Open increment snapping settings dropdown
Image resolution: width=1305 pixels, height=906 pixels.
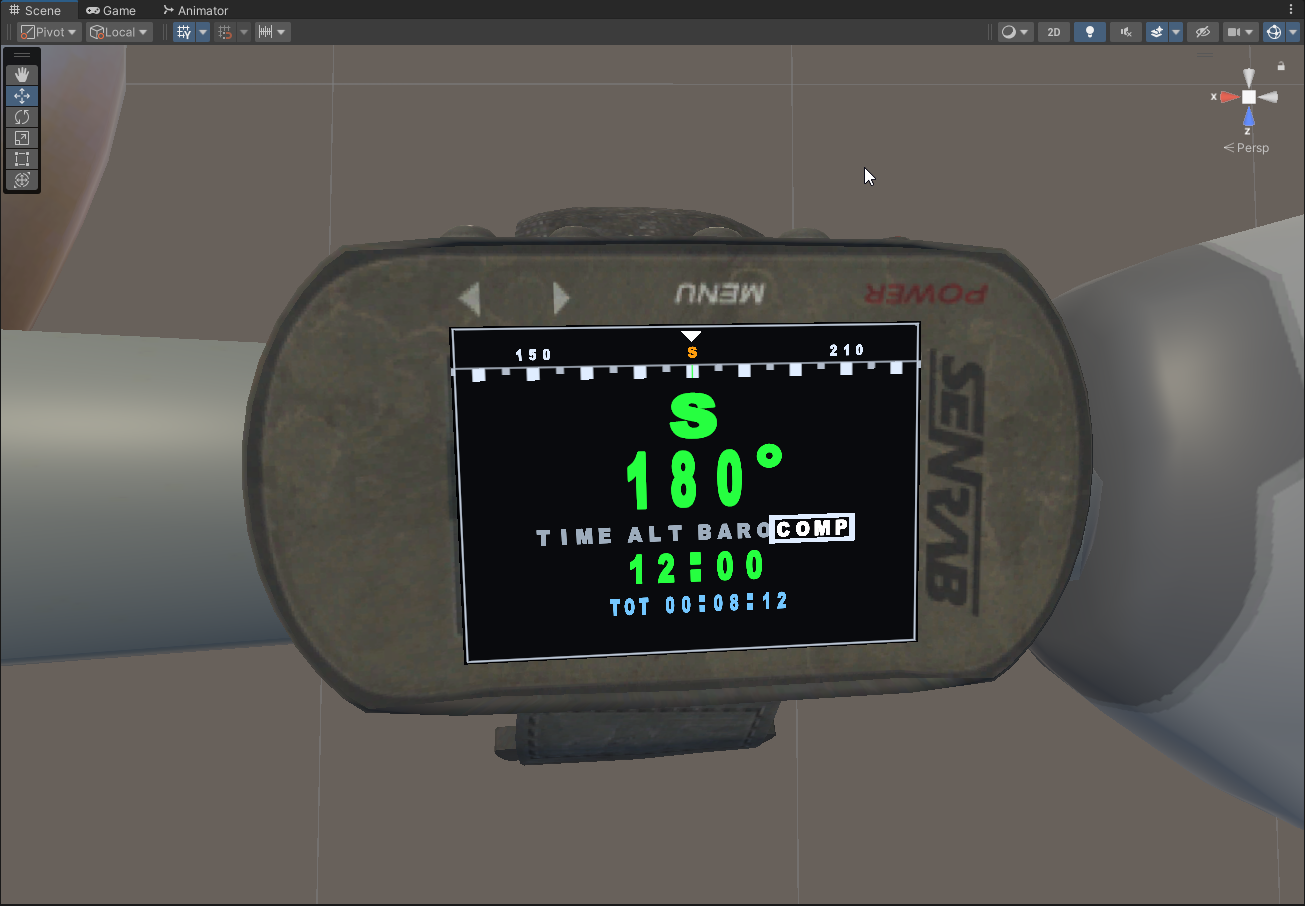272,32
